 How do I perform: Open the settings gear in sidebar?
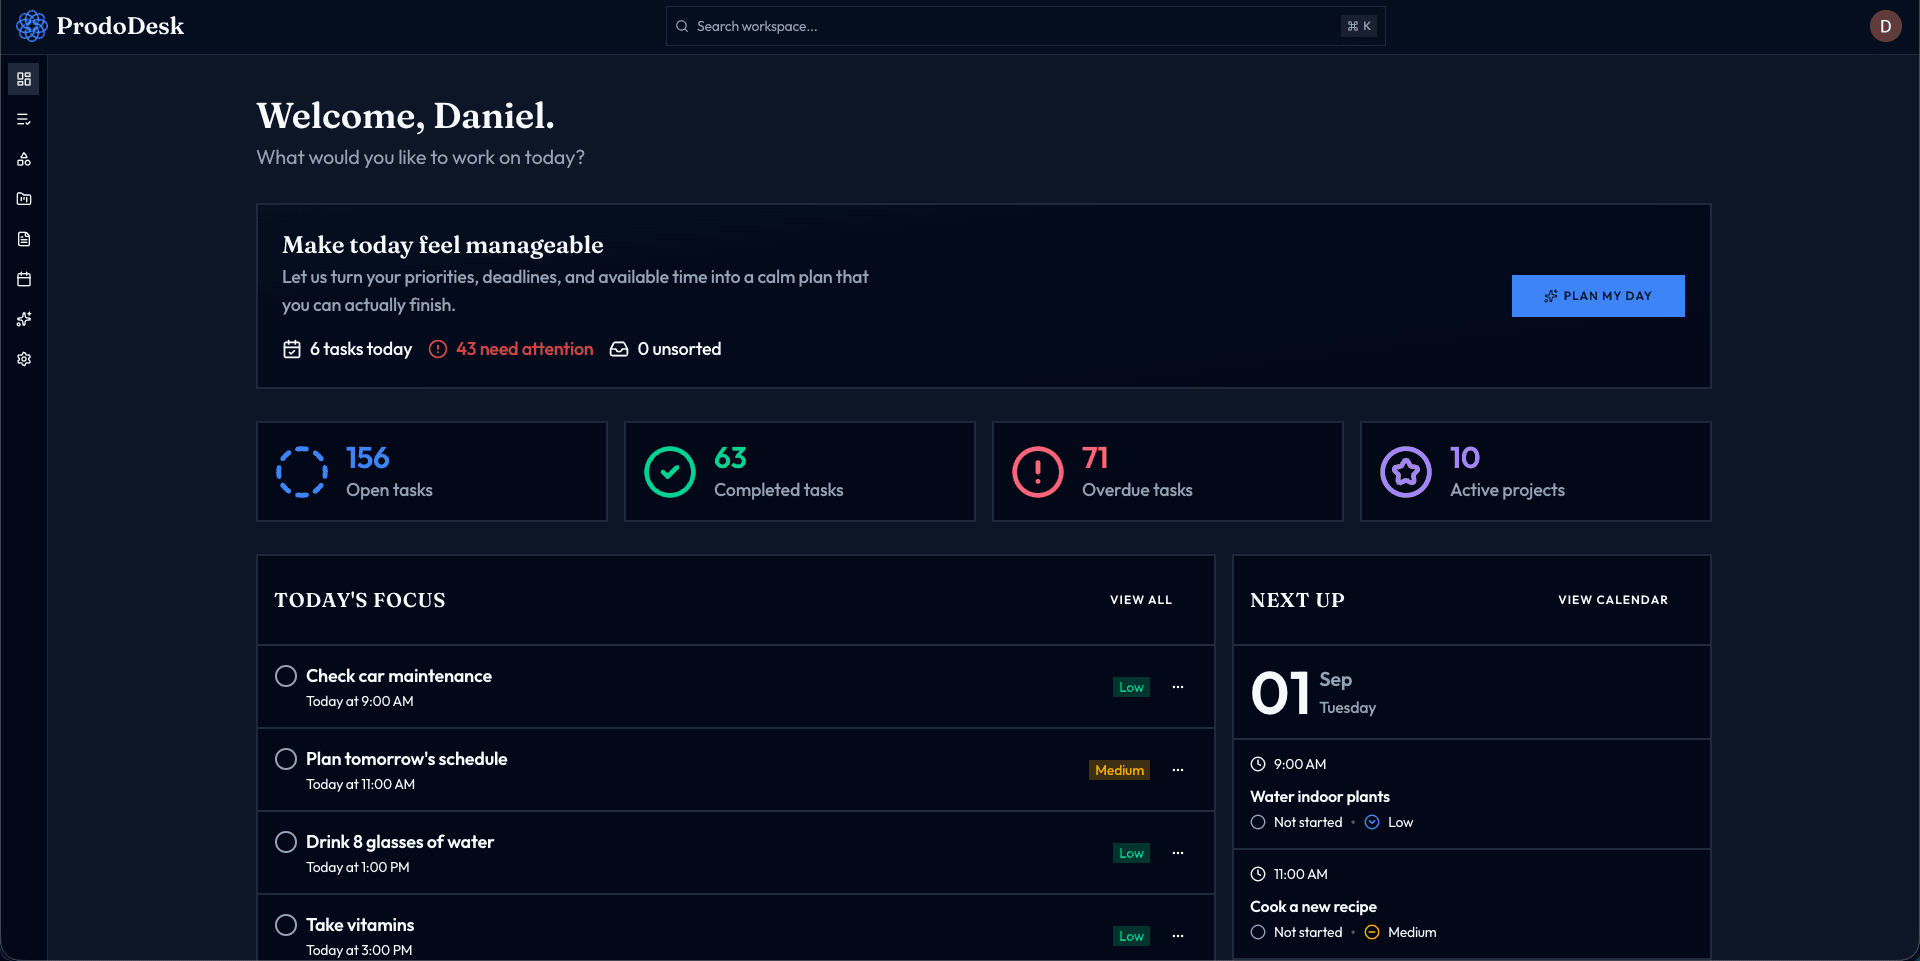[x=24, y=359]
